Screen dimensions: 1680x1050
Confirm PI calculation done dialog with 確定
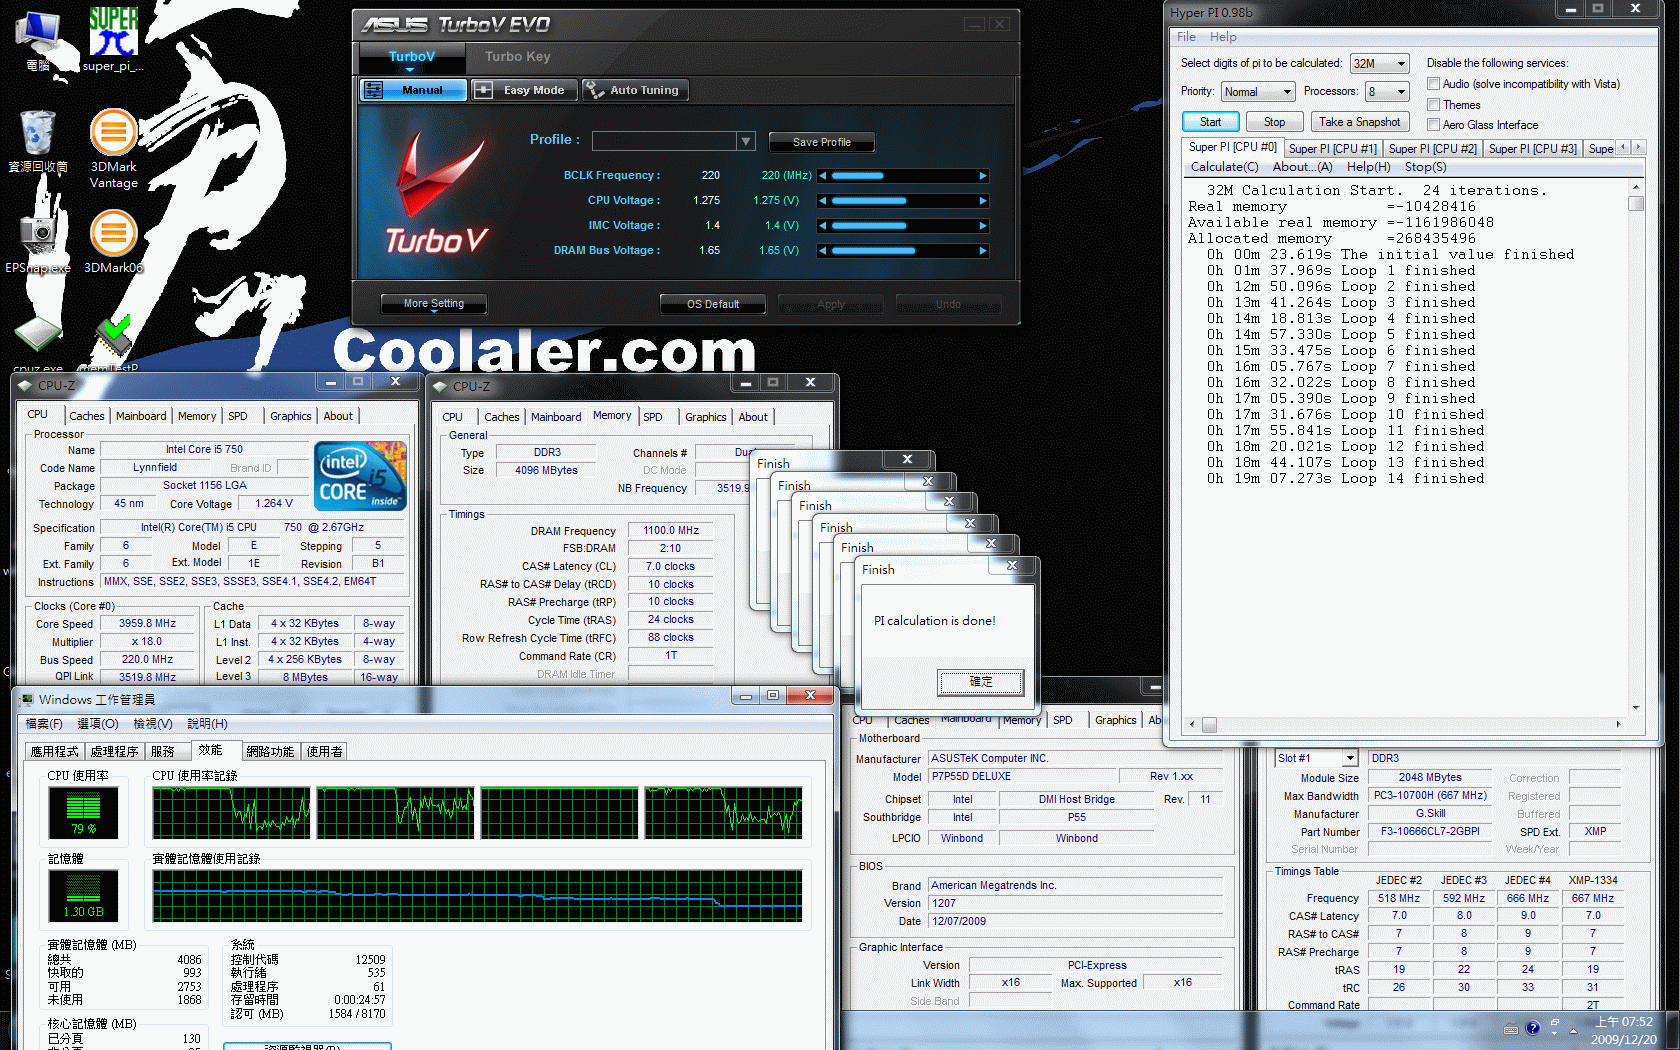tap(981, 682)
